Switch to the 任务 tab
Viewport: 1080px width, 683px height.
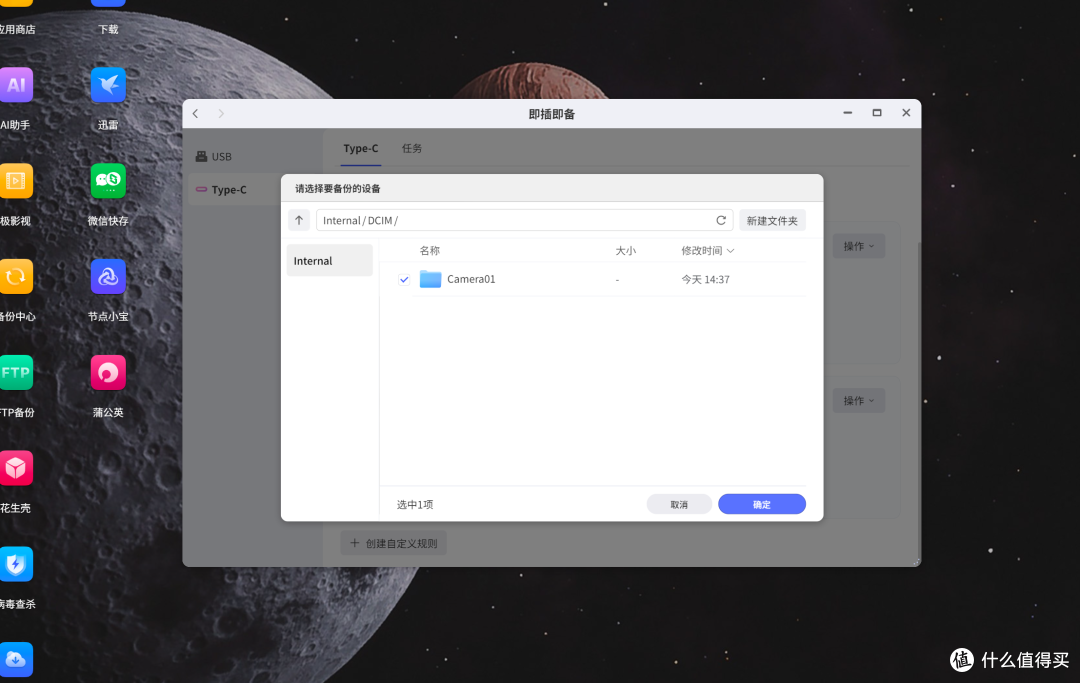pyautogui.click(x=412, y=149)
